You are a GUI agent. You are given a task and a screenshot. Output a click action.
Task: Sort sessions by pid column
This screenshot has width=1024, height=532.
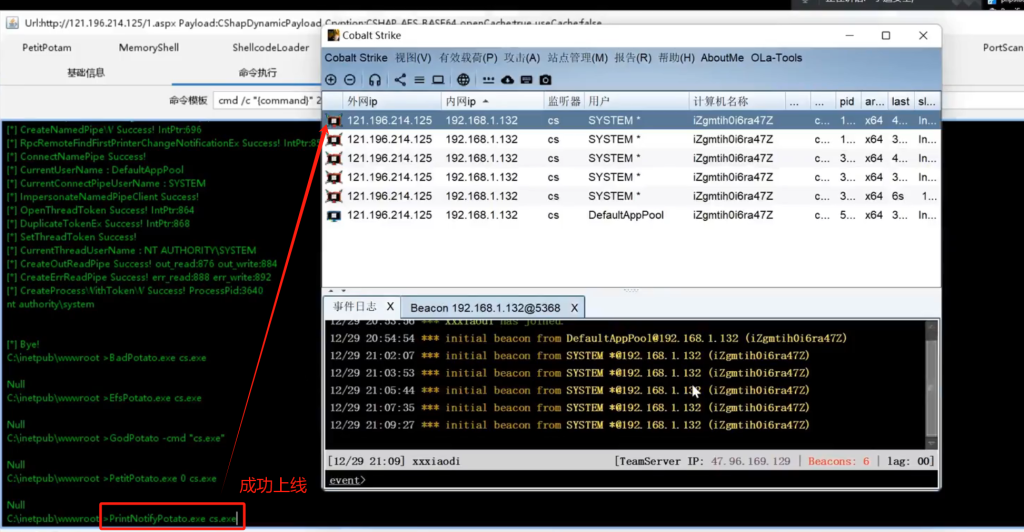[847, 101]
